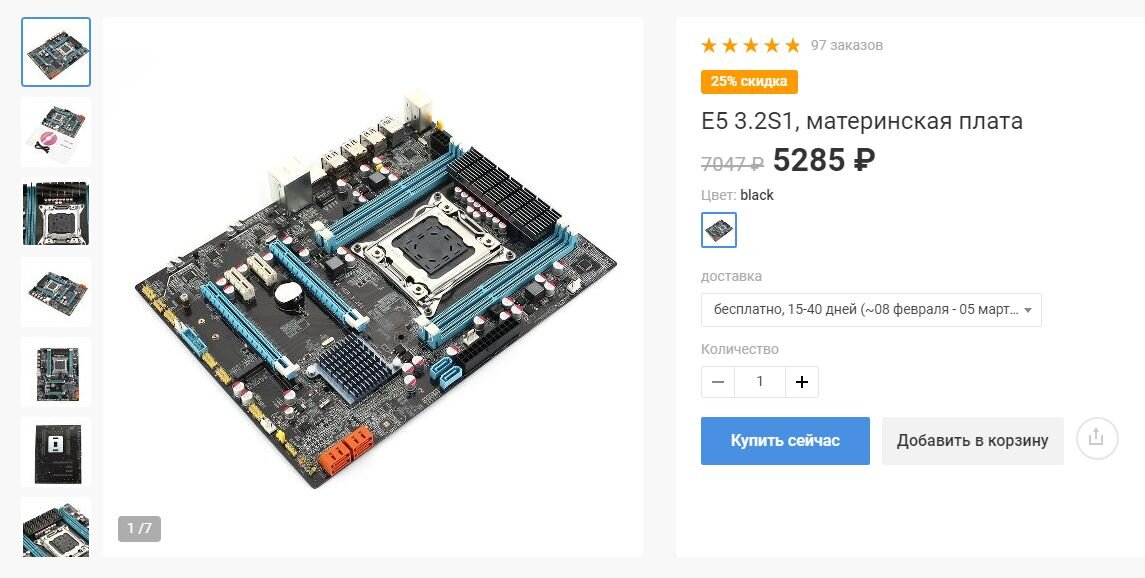
Task: Click the dropdown arrow in the доставка field
Action: (1027, 310)
